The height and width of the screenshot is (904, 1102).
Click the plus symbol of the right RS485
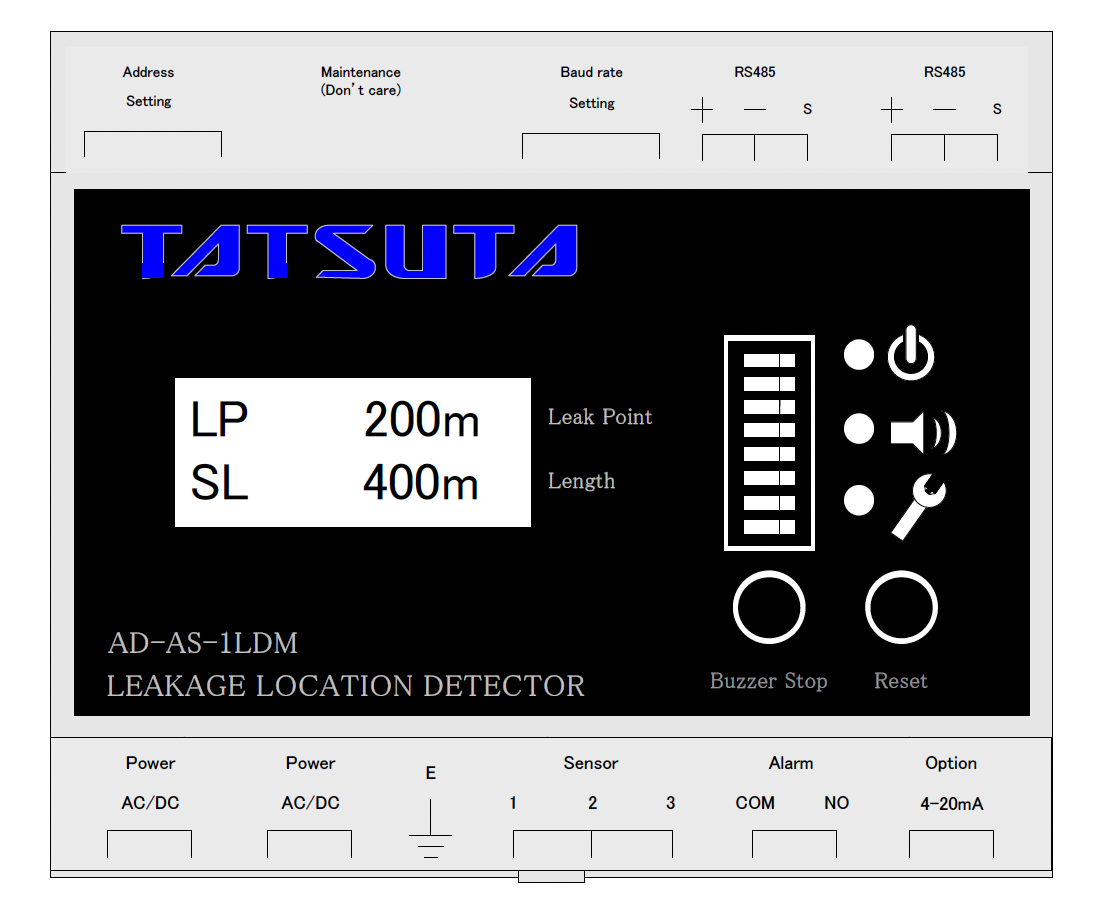pyautogui.click(x=891, y=110)
